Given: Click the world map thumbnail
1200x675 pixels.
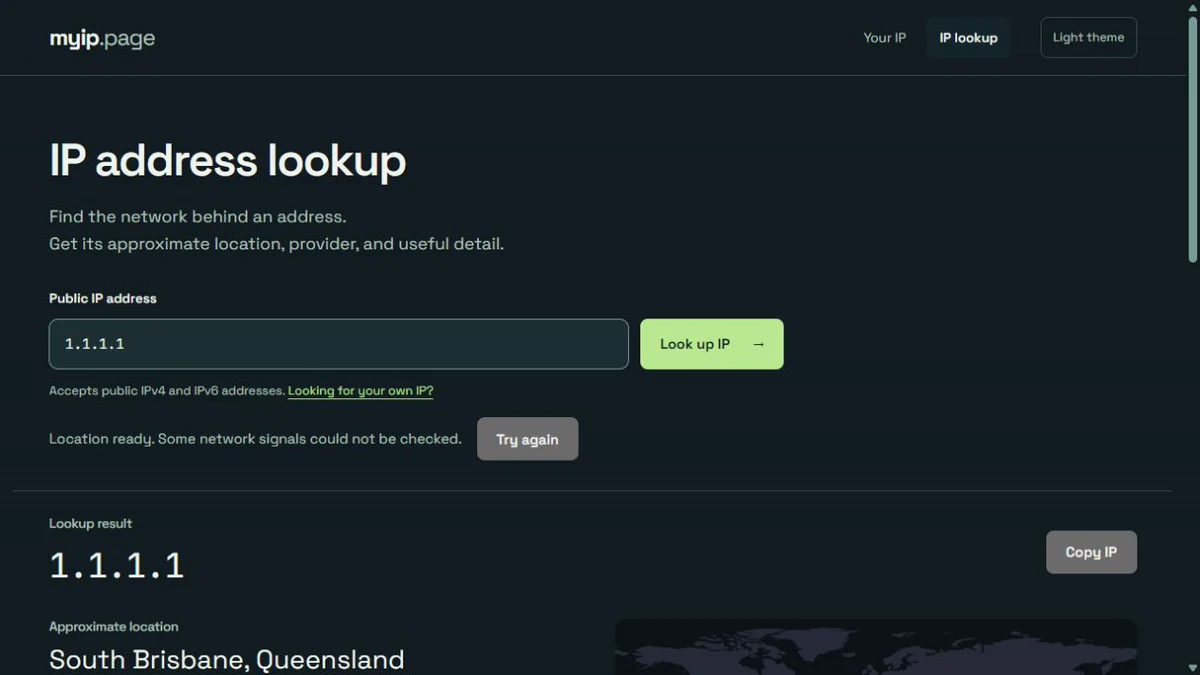Looking at the screenshot, I should tap(875, 647).
